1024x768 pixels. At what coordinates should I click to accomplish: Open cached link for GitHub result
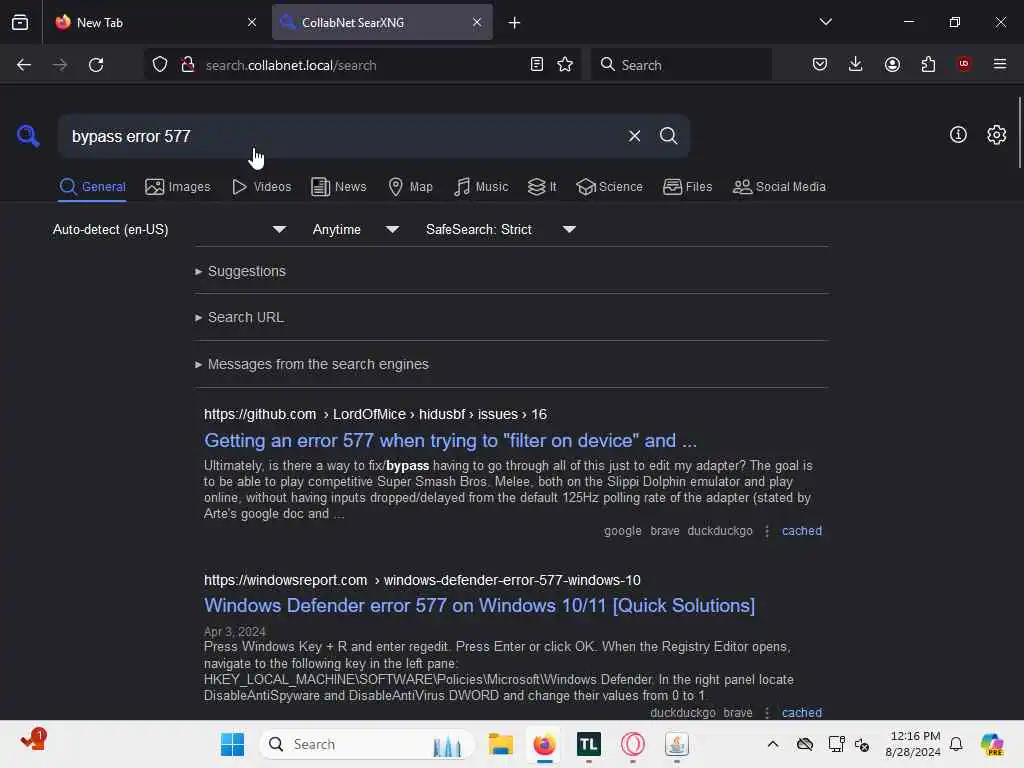(x=801, y=531)
